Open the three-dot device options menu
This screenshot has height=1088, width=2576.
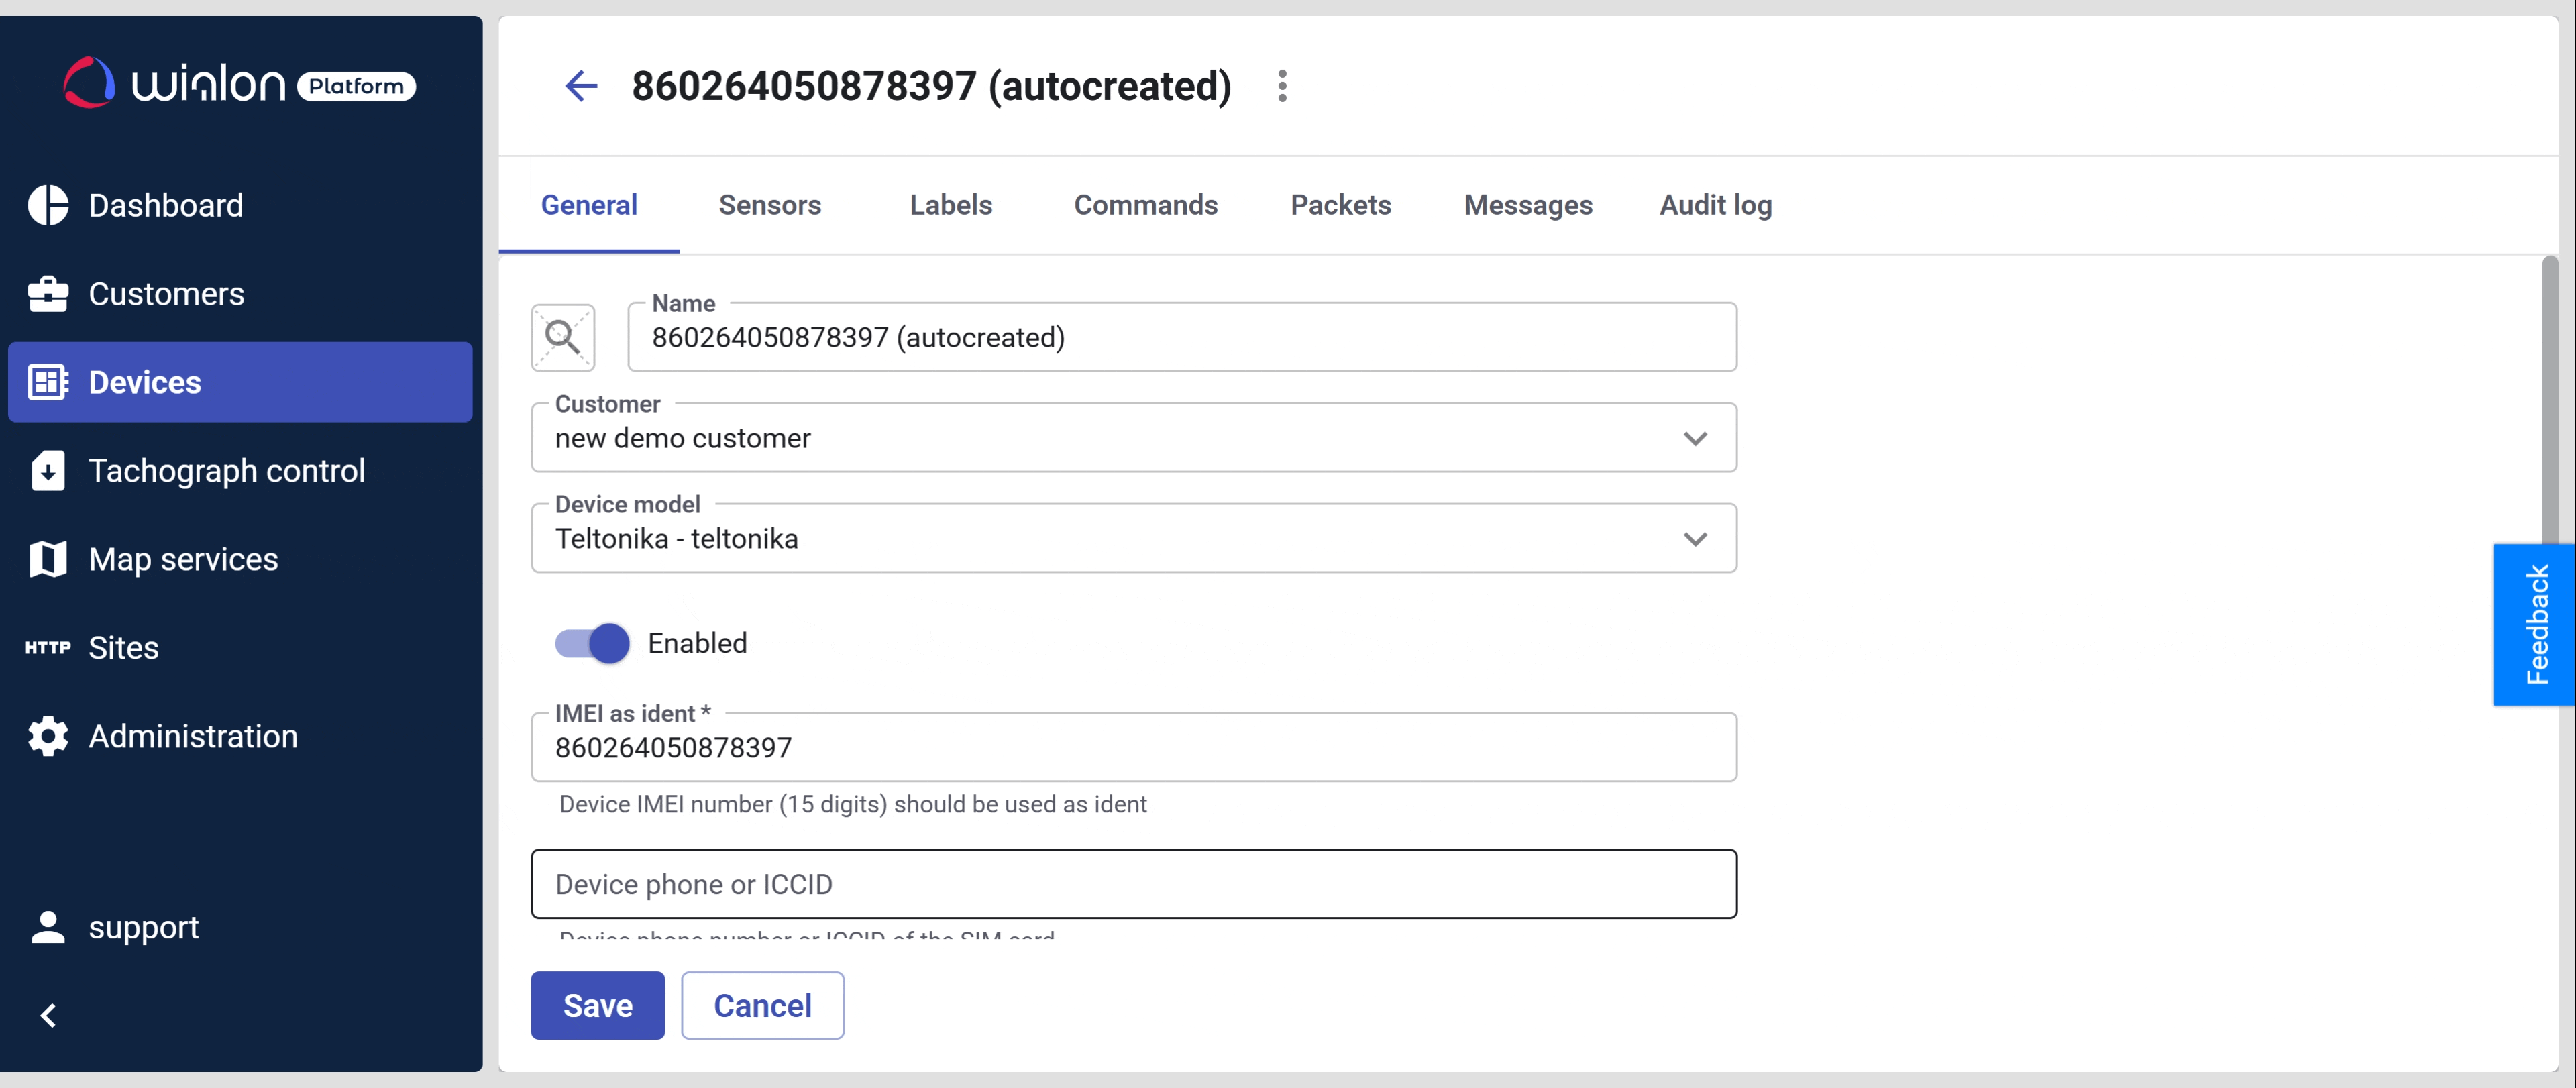click(x=1282, y=86)
